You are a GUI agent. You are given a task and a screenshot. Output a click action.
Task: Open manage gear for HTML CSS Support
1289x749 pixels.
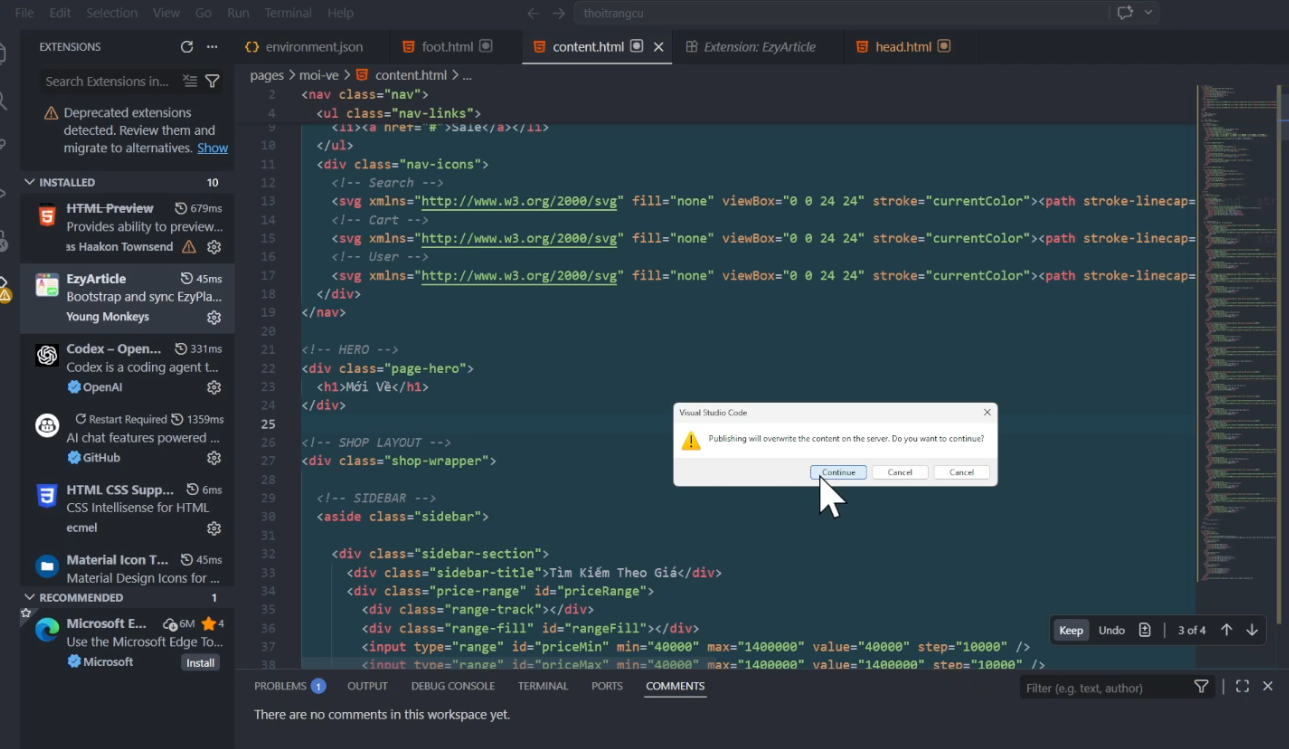tap(214, 528)
